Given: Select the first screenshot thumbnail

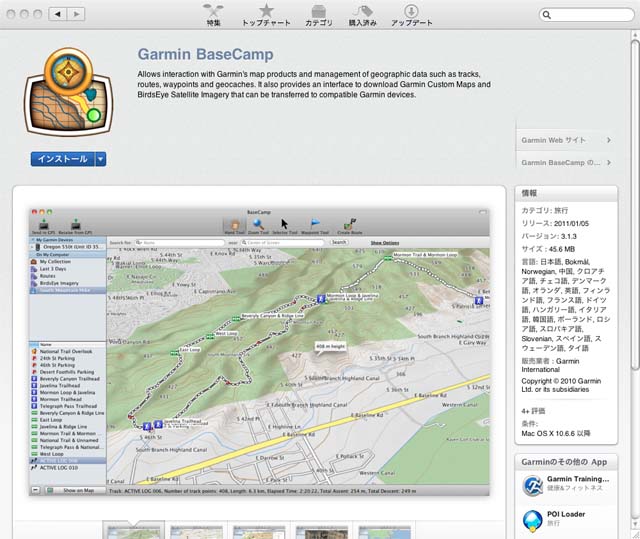Looking at the screenshot, I should [x=133, y=531].
